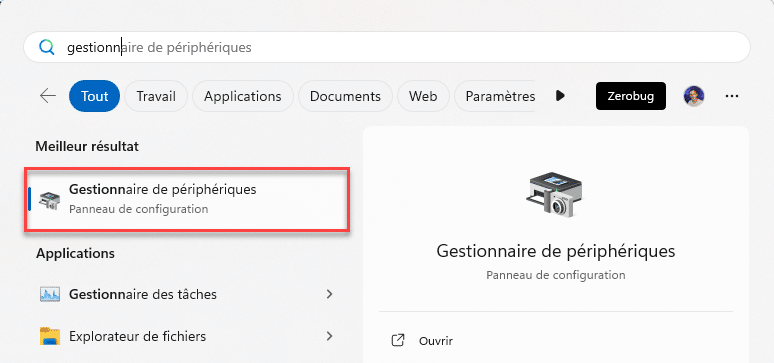Click the search text input field

[387, 47]
